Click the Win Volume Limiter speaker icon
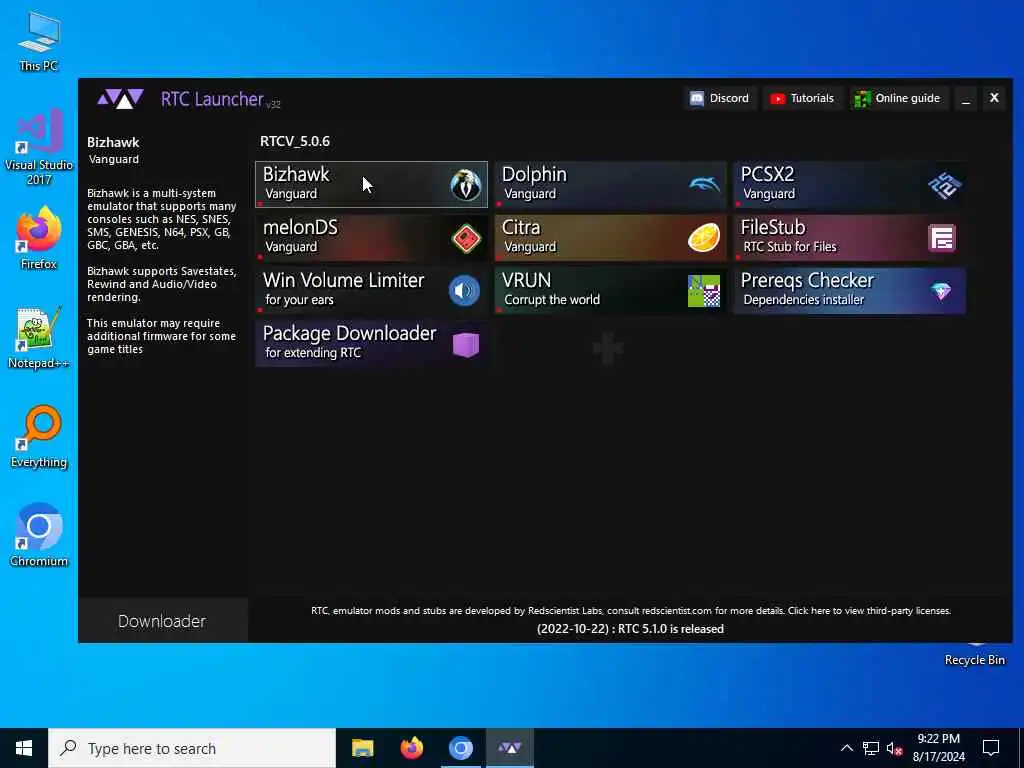The height and width of the screenshot is (768, 1024). coord(464,290)
